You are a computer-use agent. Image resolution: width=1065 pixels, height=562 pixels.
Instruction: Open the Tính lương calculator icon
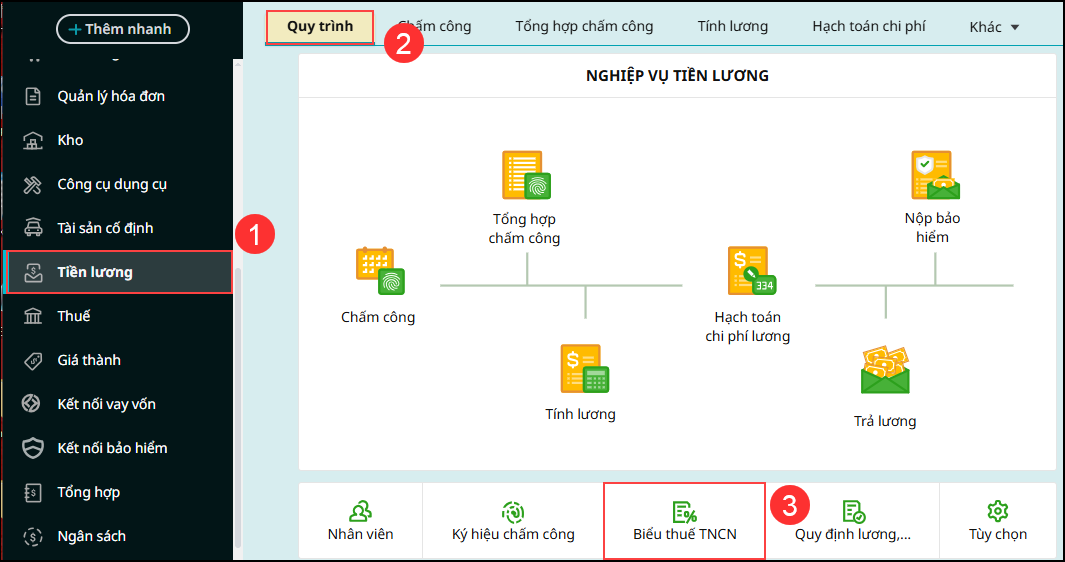pyautogui.click(x=585, y=369)
